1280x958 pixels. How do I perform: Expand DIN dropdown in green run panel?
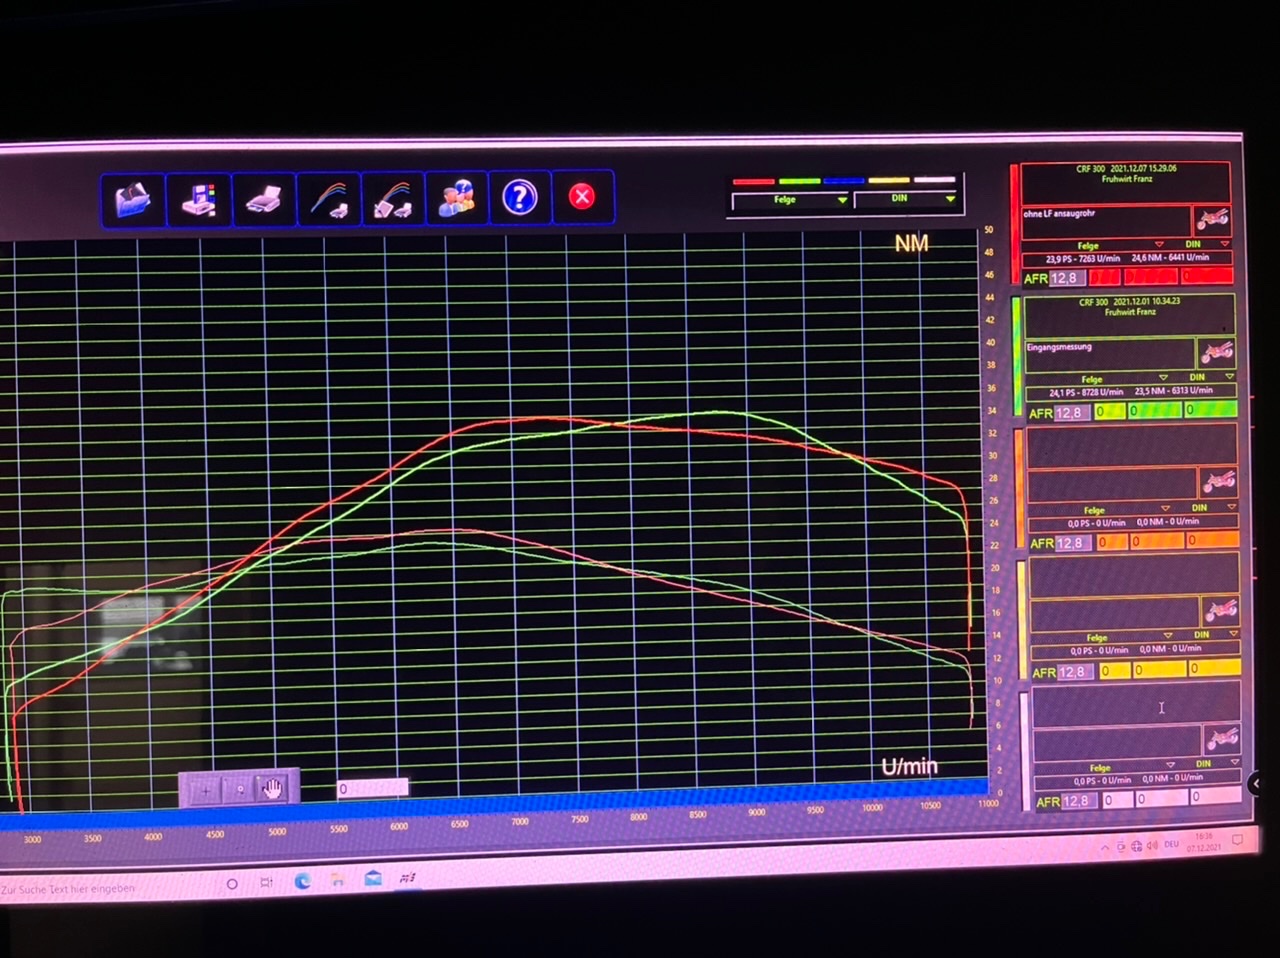1229,377
